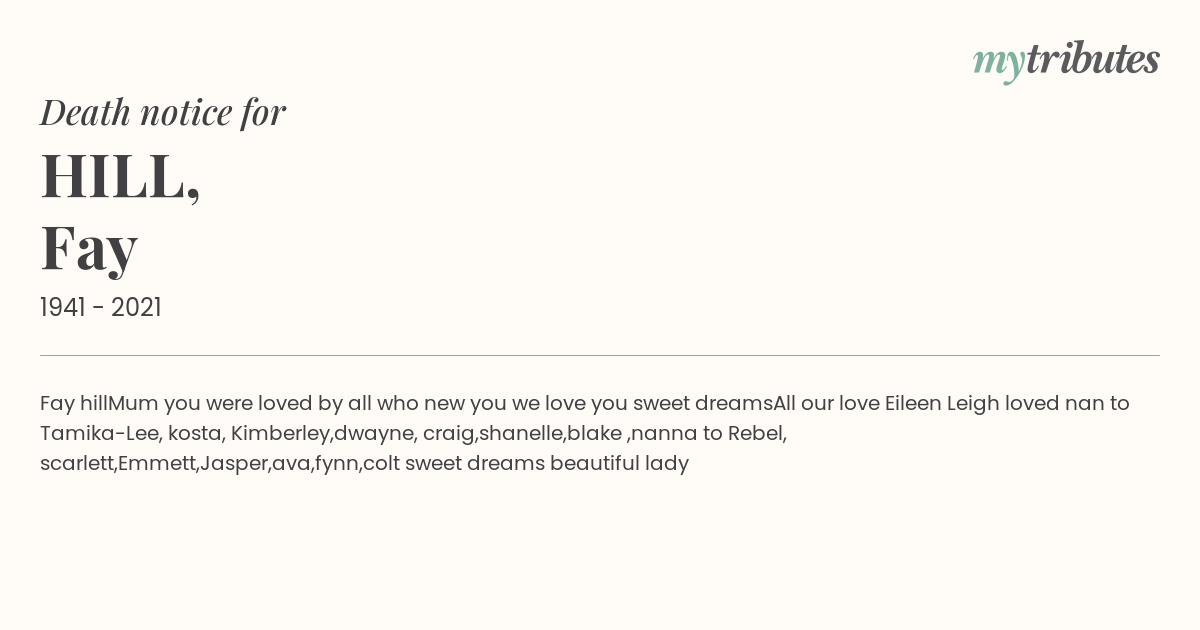Click 'sweet dreams beautiful lady' at the end
Screen dimensions: 1200x630
pos(547,463)
